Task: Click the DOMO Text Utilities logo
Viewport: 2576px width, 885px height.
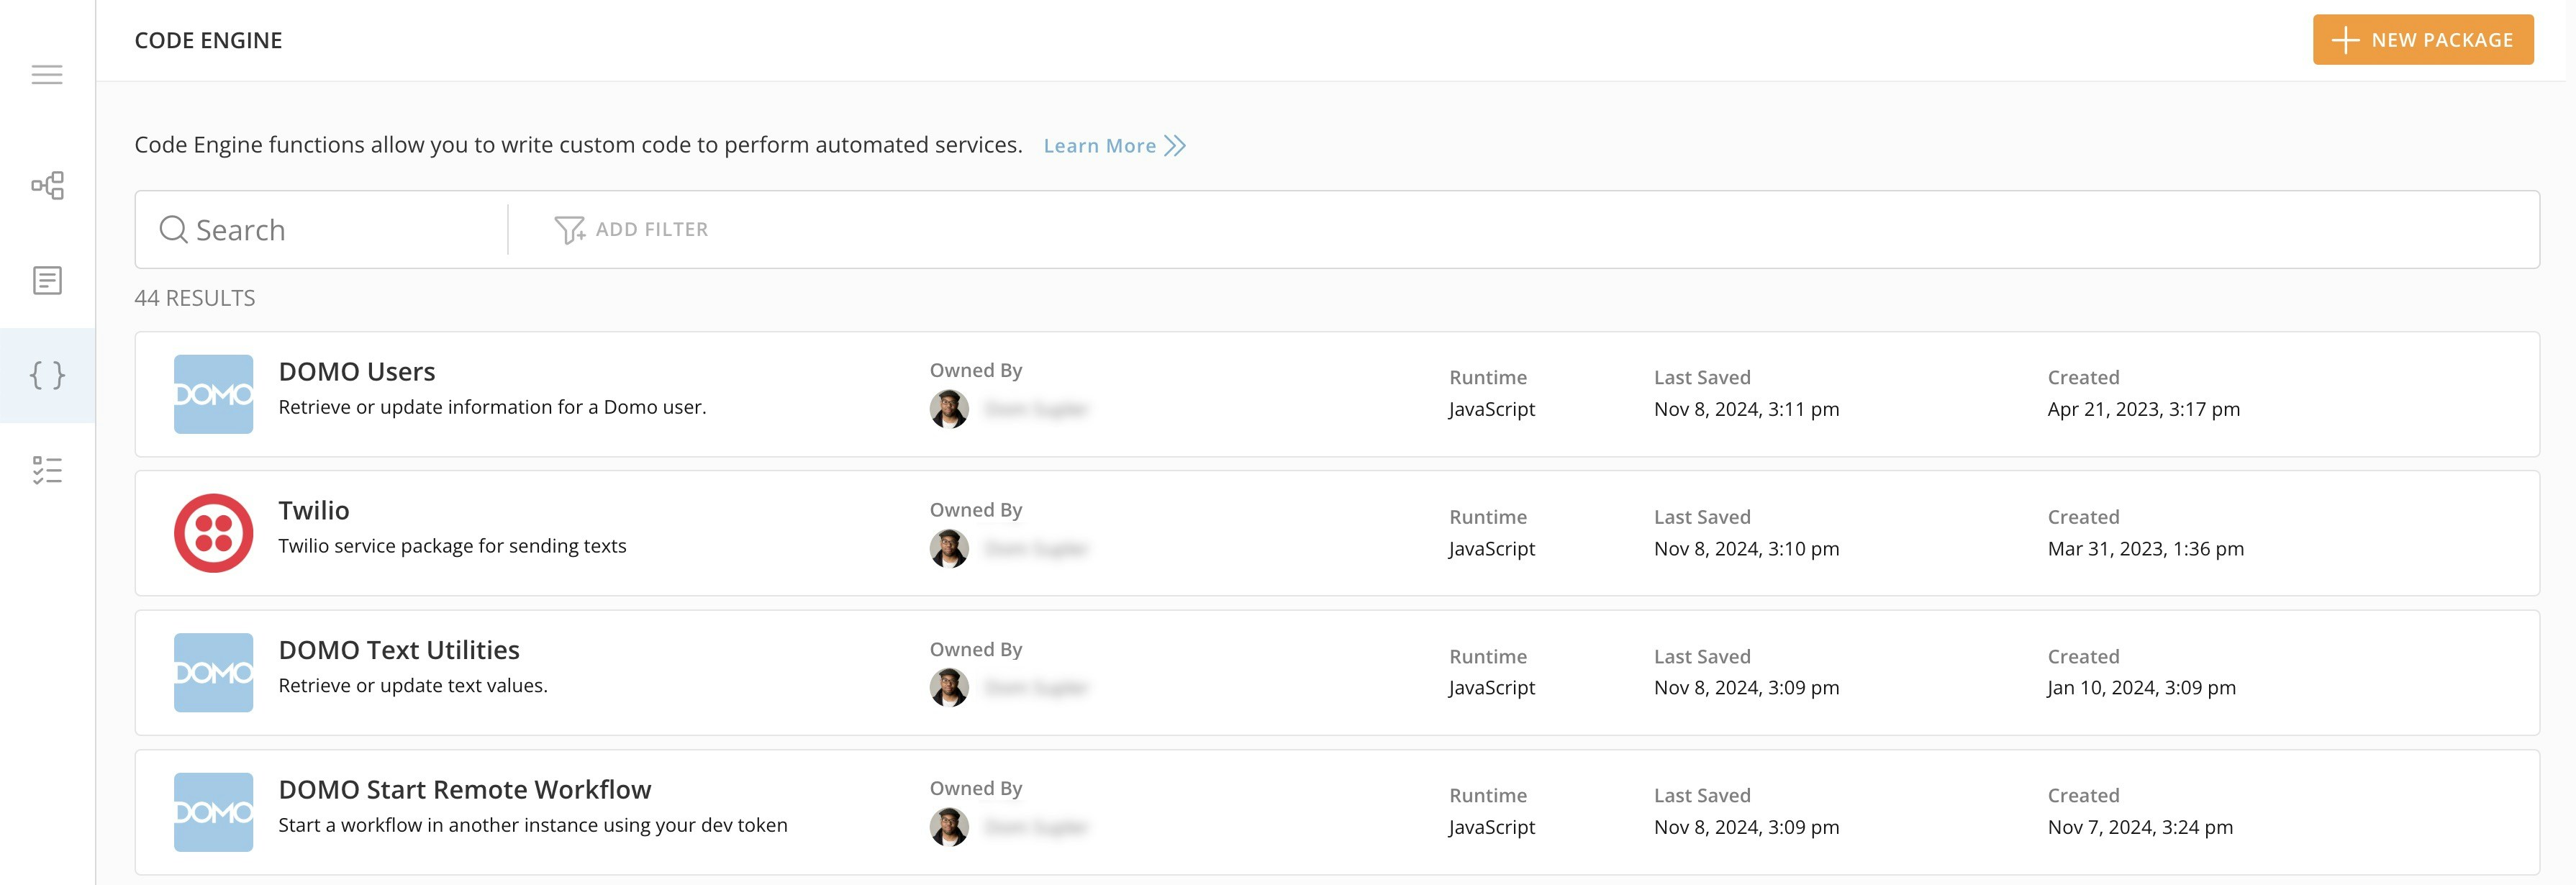Action: (213, 672)
